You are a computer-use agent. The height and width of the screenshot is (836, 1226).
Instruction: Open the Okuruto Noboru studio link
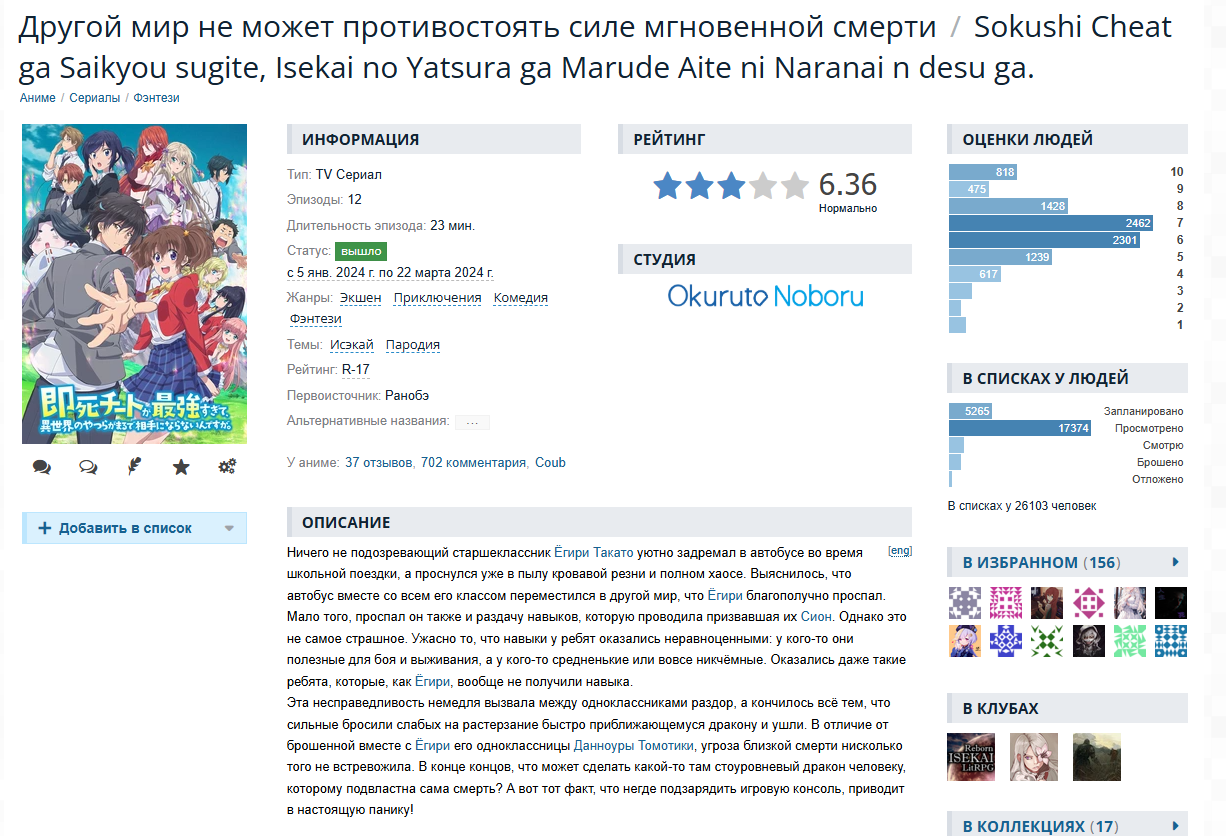765,296
